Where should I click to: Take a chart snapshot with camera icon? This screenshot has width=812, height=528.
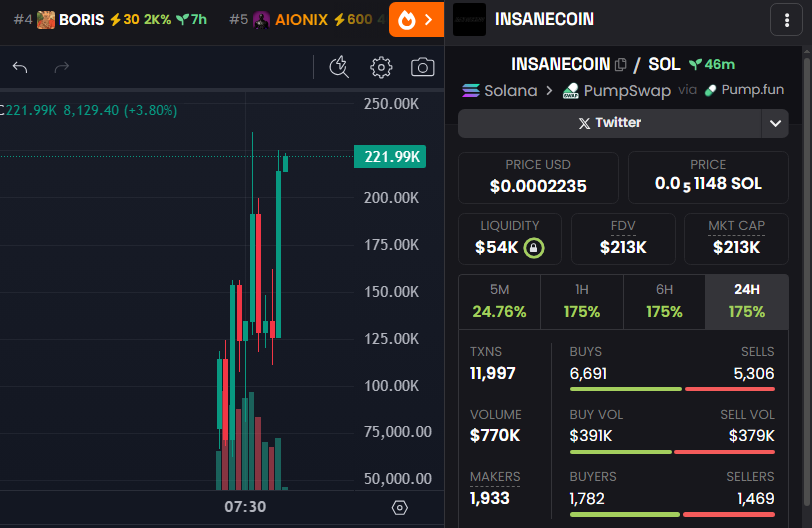pyautogui.click(x=423, y=67)
